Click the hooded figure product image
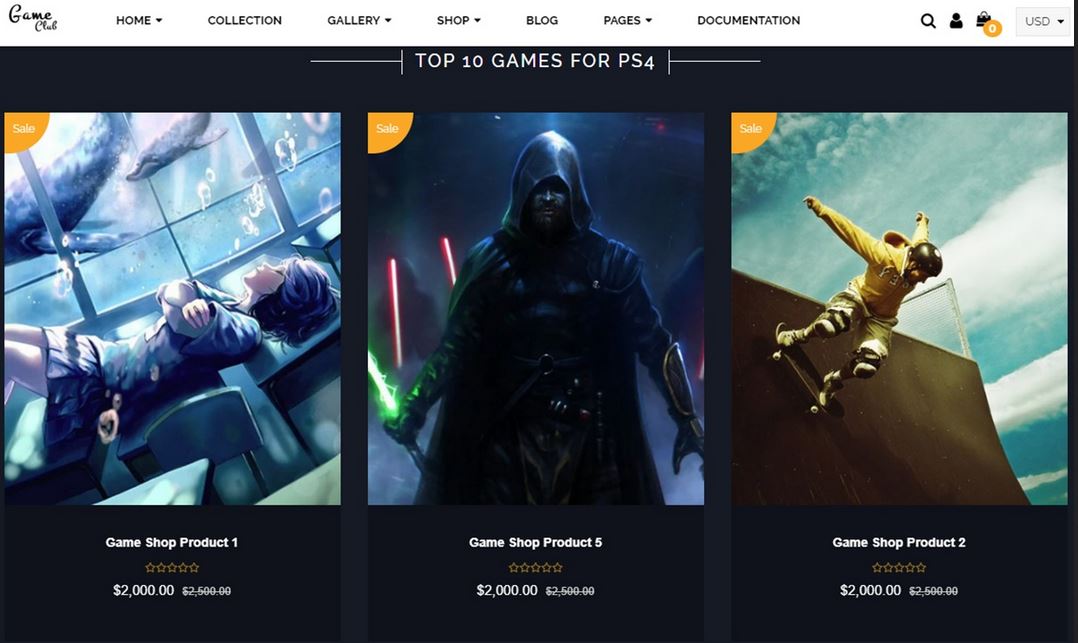 (x=536, y=309)
